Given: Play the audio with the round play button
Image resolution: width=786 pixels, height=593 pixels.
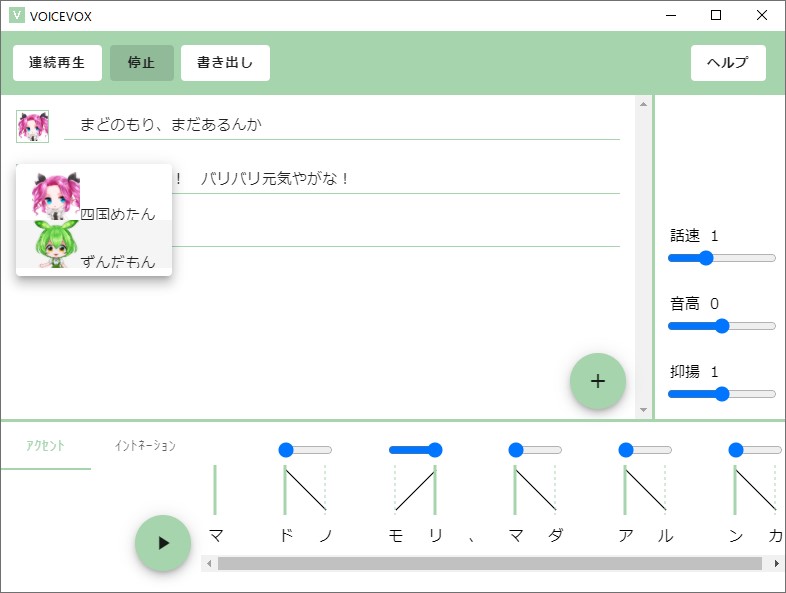Looking at the screenshot, I should (163, 543).
